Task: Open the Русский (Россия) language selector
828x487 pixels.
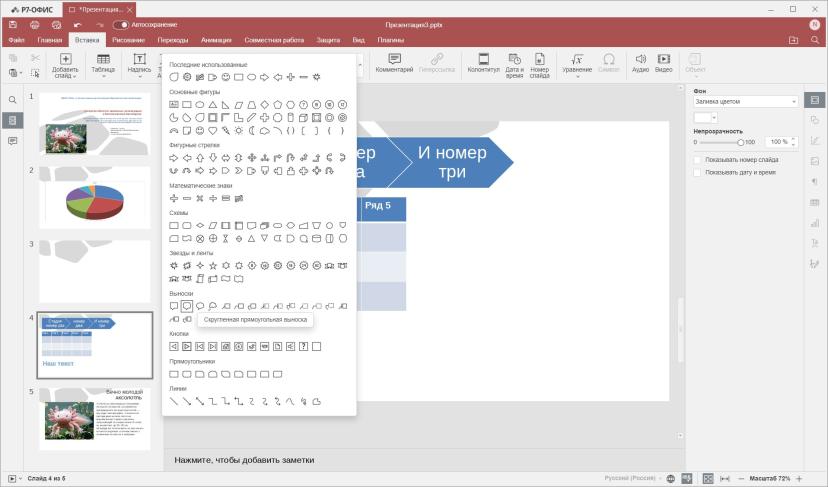Action: coord(632,479)
